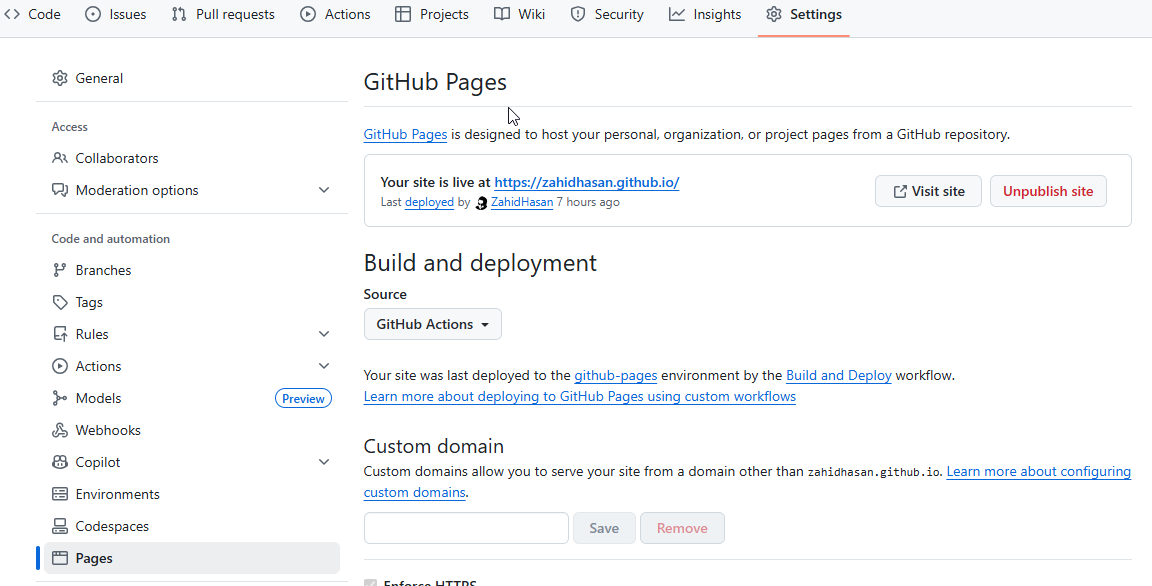The width and height of the screenshot is (1152, 586).
Task: Expand the Moderation options section
Action: (x=324, y=189)
